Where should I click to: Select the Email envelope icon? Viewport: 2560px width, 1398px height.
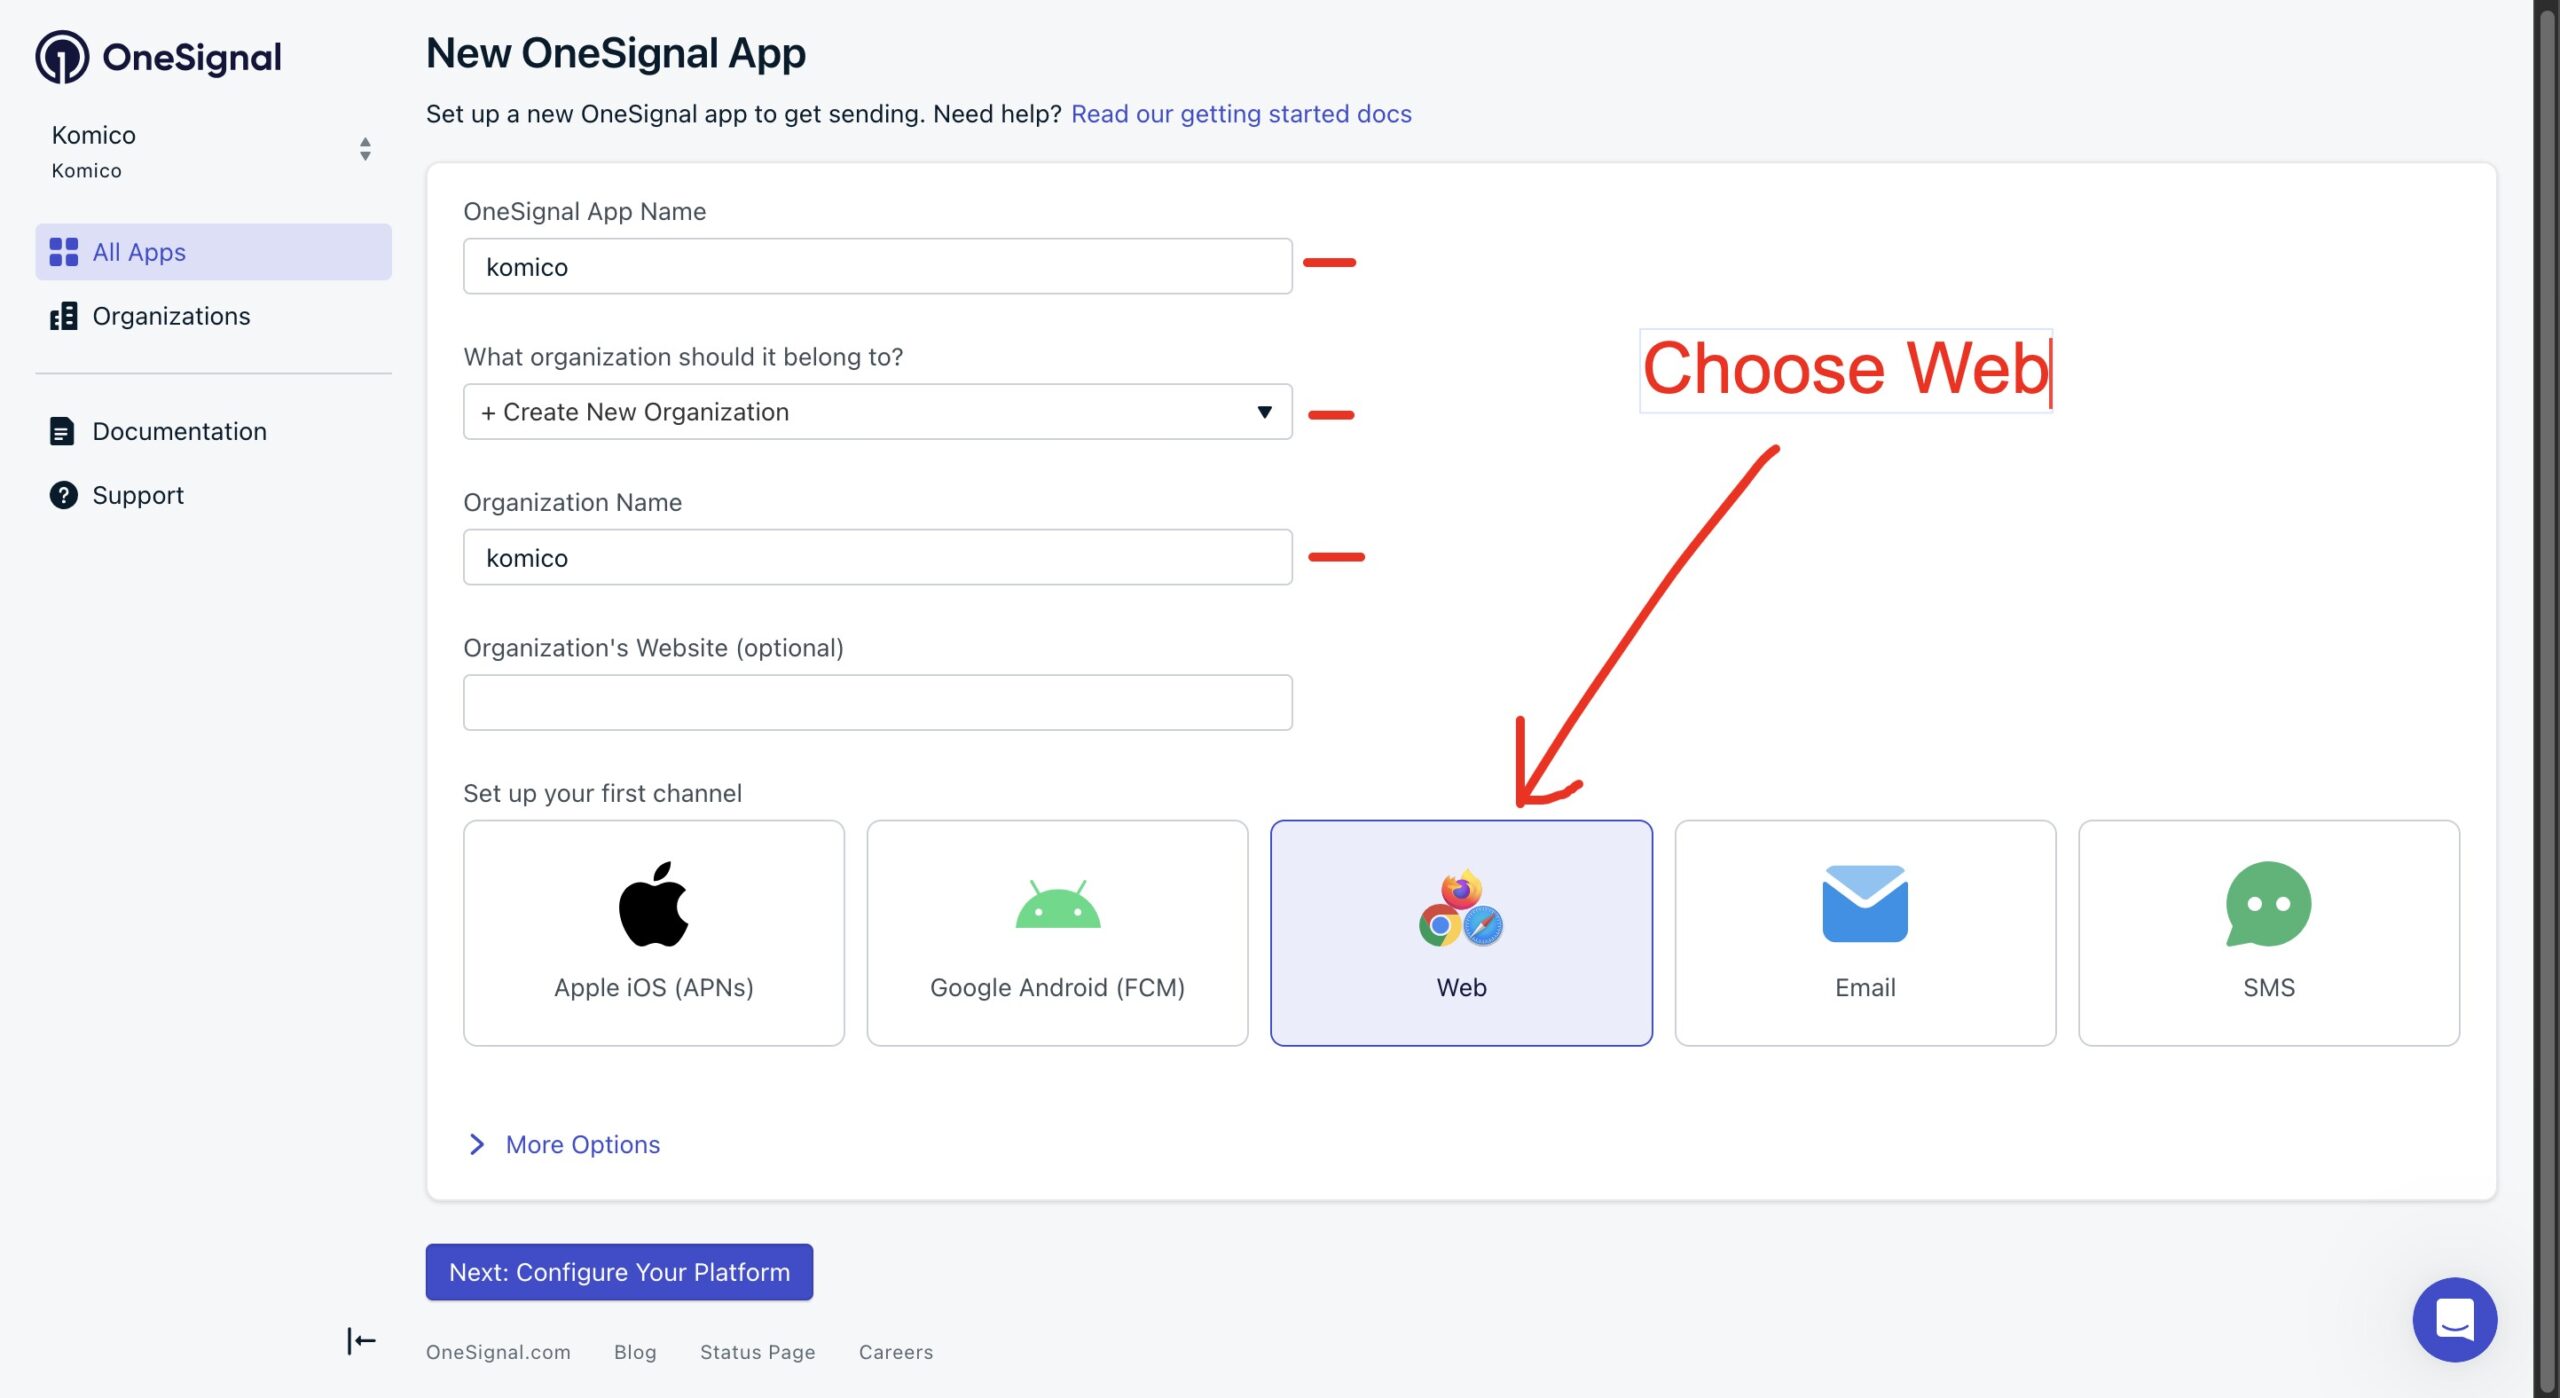point(1864,903)
